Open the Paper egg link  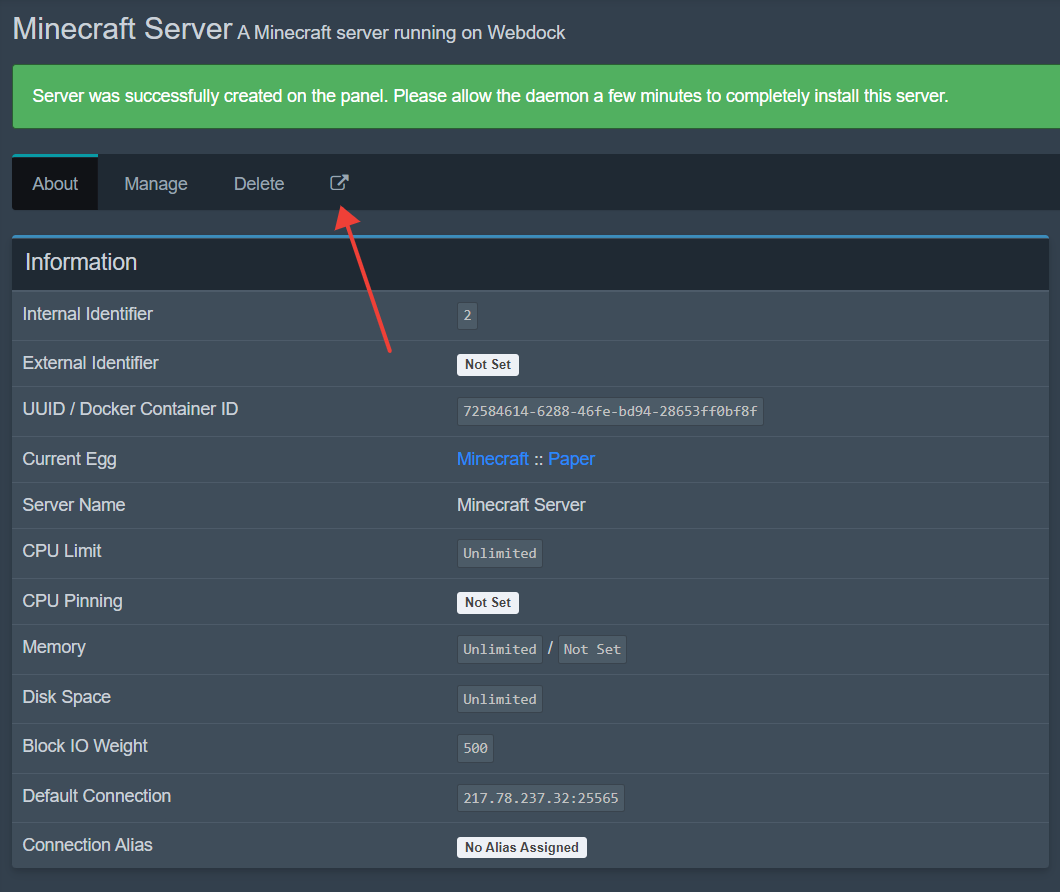pos(571,459)
